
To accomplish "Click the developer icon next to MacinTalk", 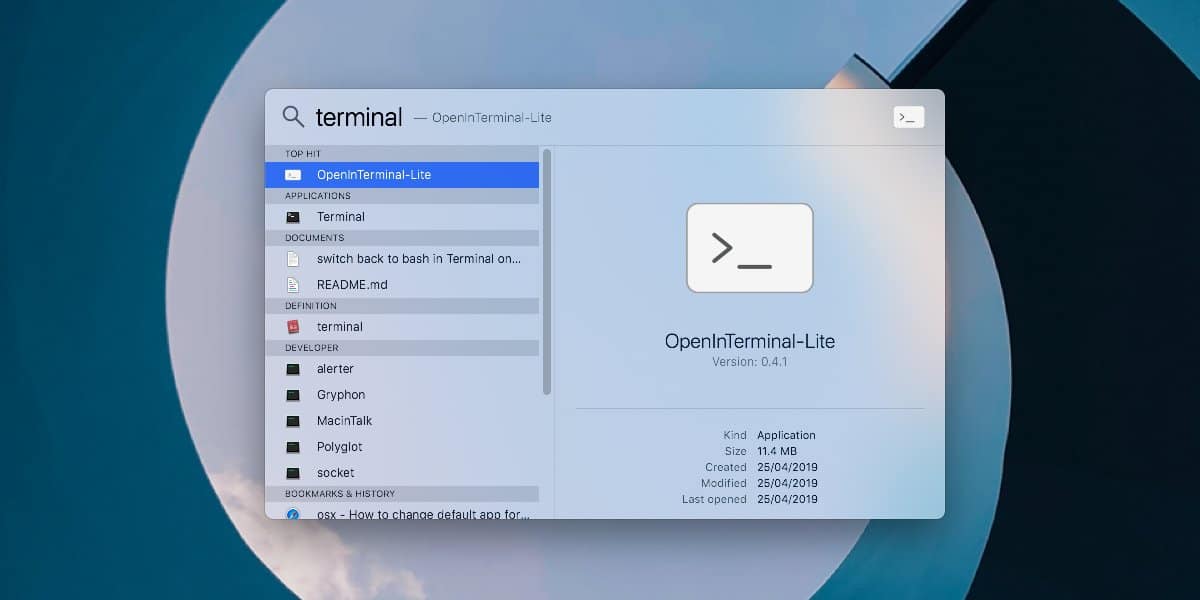I will click(x=293, y=420).
